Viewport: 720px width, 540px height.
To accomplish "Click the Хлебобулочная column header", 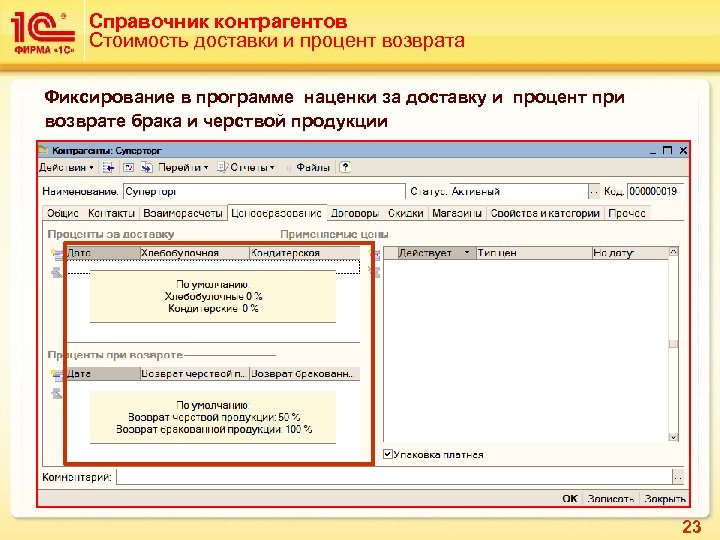I will click(x=194, y=253).
